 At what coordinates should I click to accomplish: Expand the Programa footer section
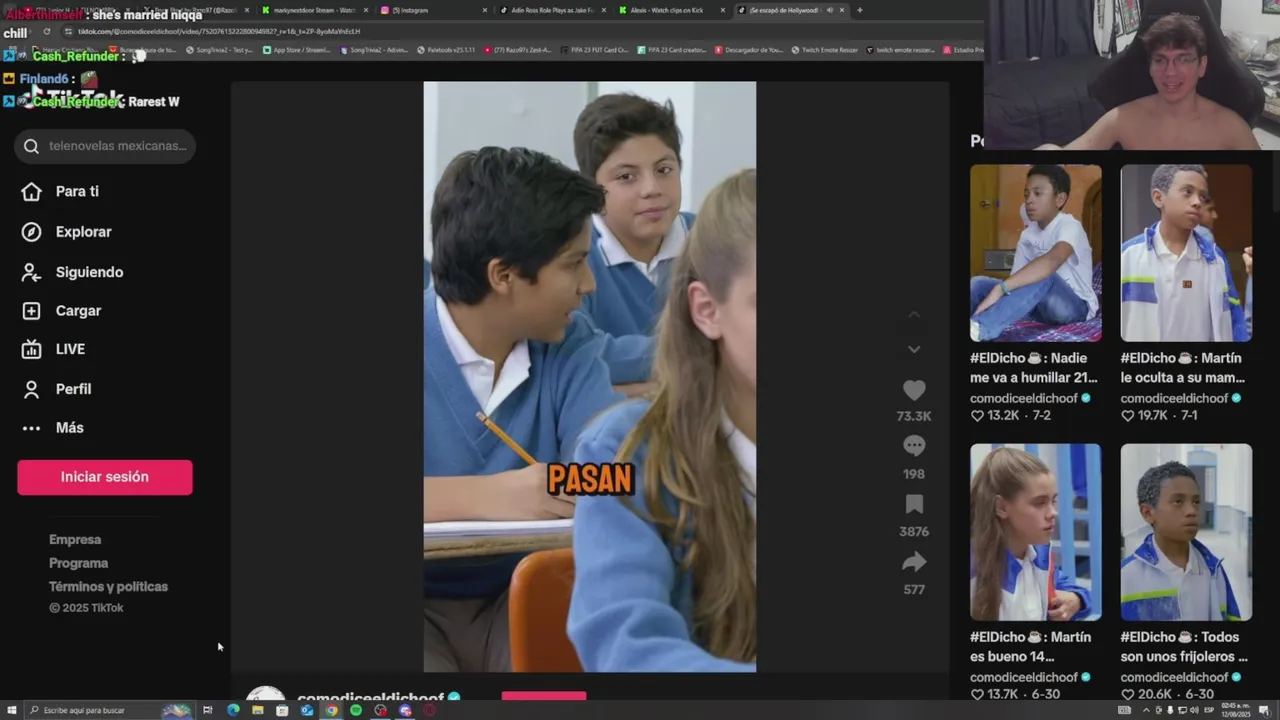pos(78,563)
